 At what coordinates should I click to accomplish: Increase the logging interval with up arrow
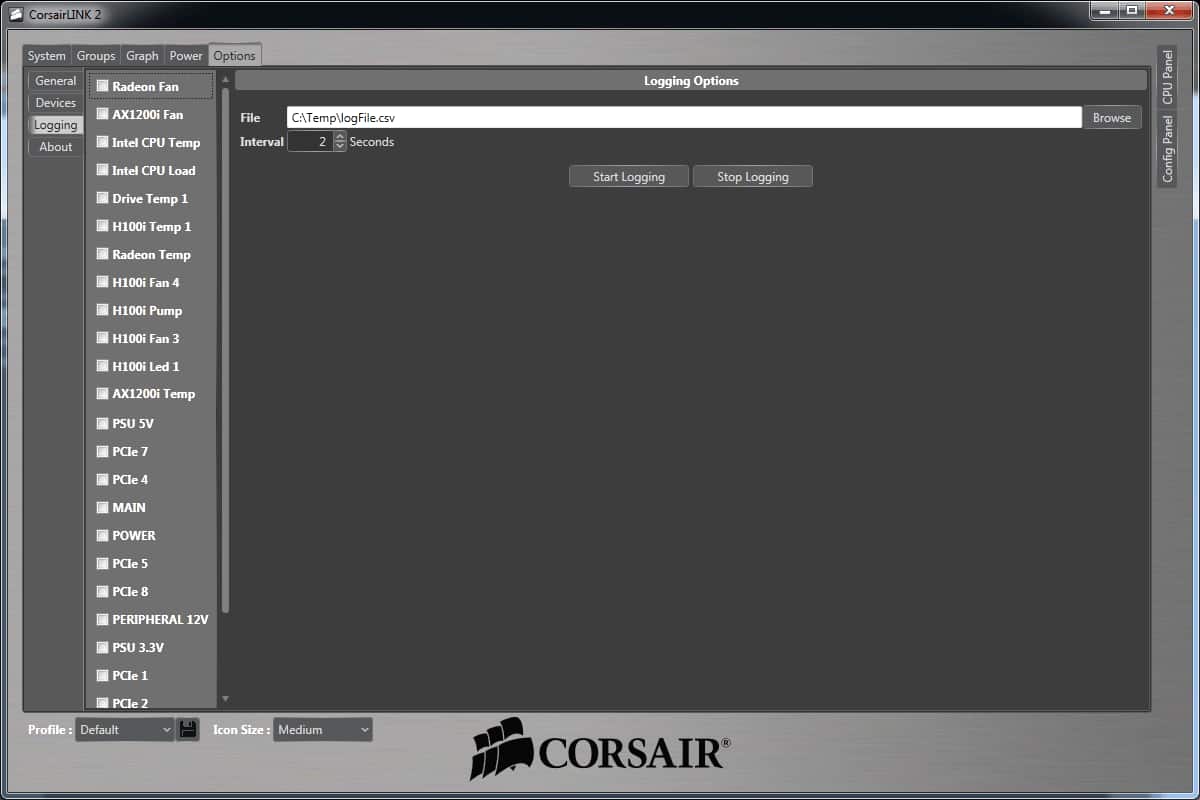click(x=340, y=138)
